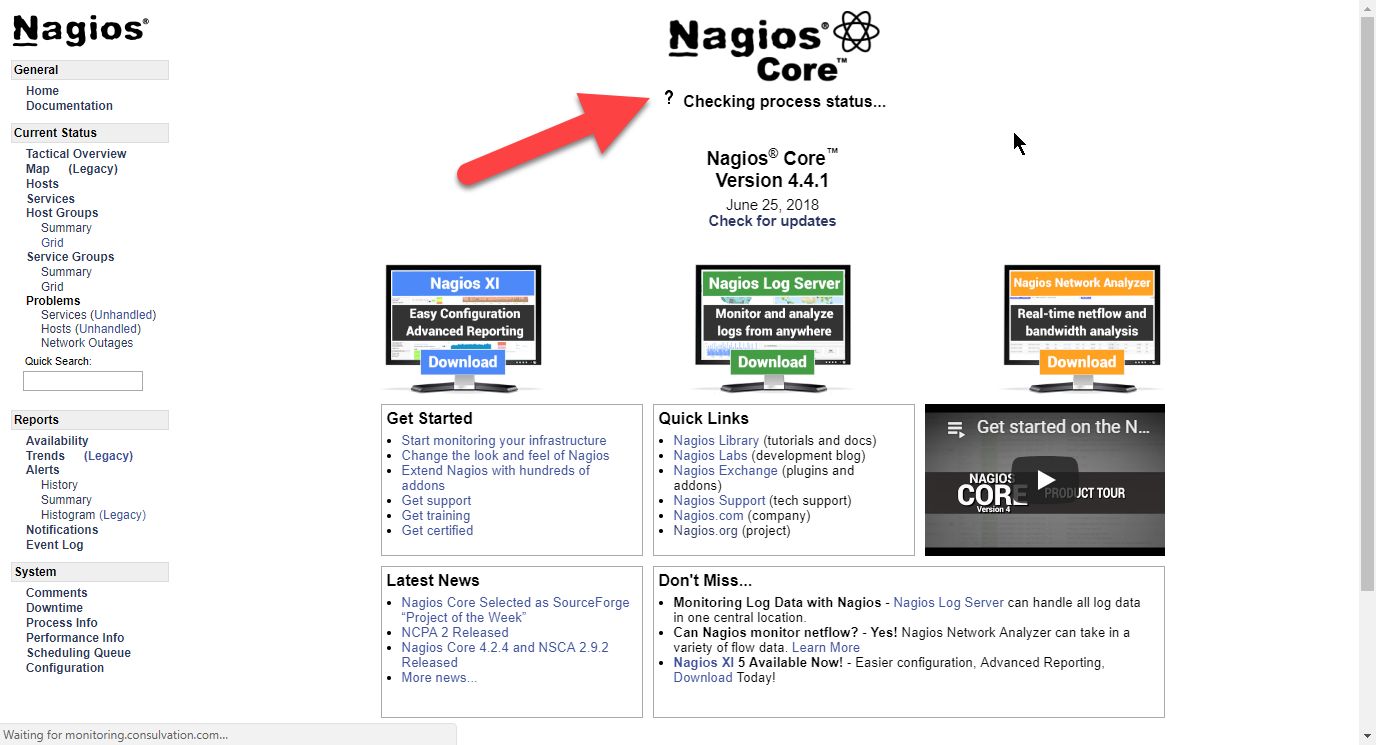Open the Problems link in the sidebar
Viewport: 1376px width, 745px height.
53,301
